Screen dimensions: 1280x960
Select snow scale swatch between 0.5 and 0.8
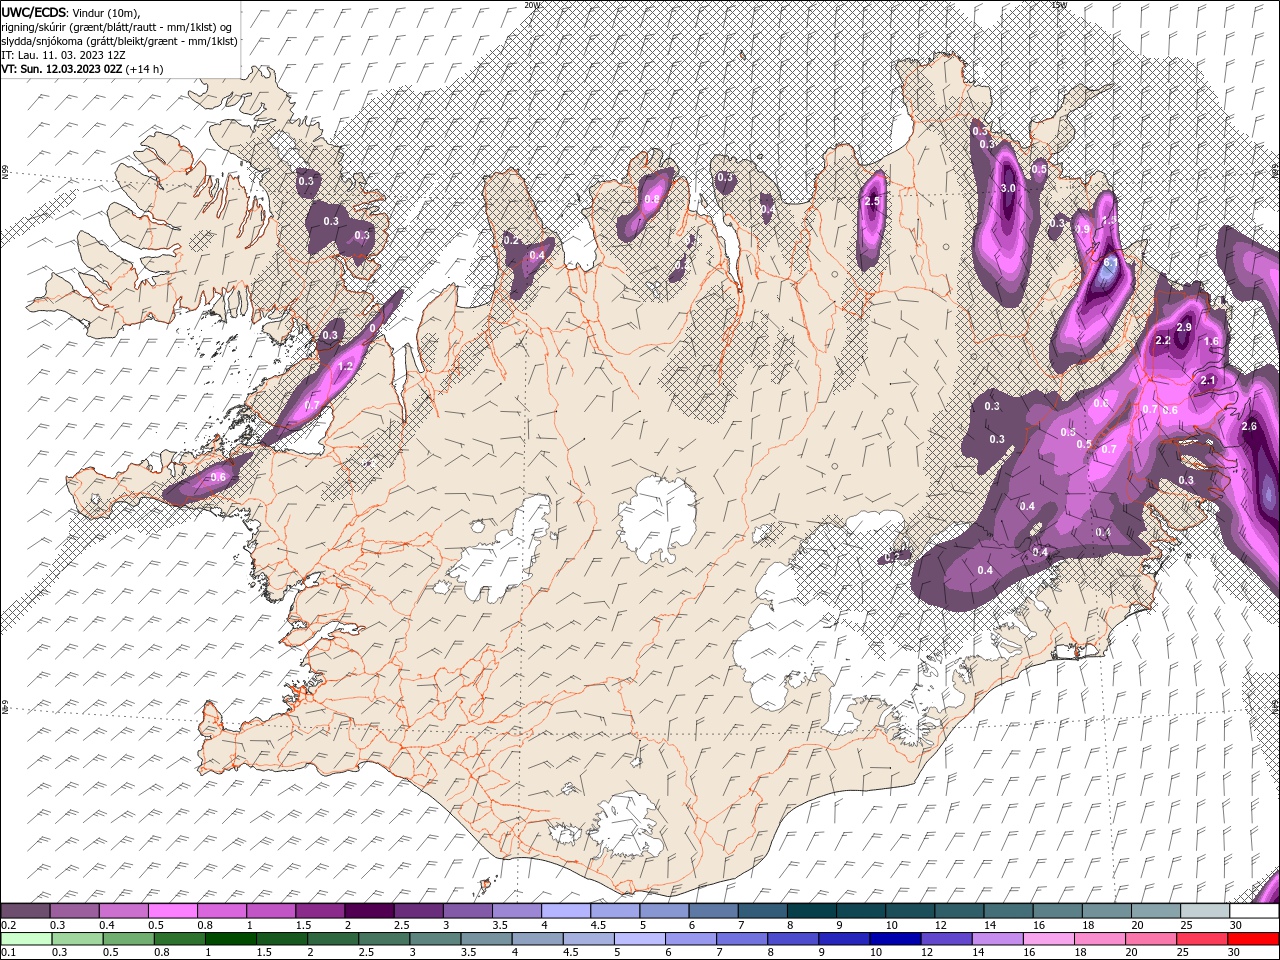pyautogui.click(x=173, y=911)
